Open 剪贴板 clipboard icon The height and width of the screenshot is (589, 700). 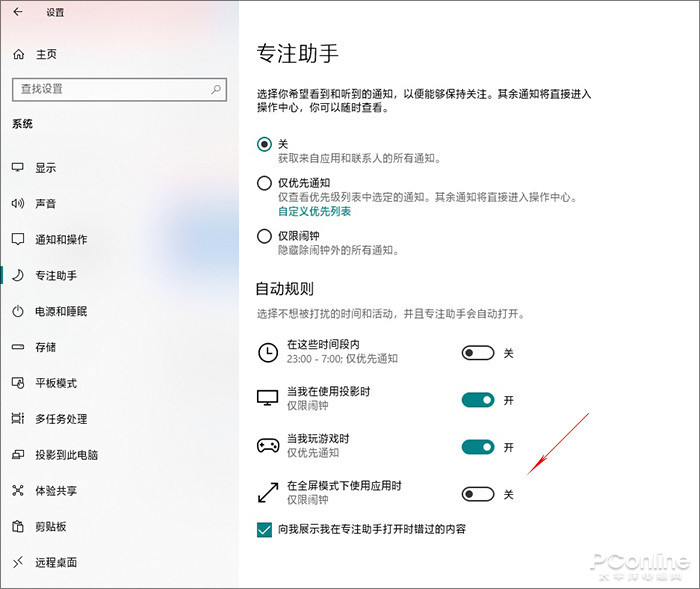pyautogui.click(x=17, y=526)
